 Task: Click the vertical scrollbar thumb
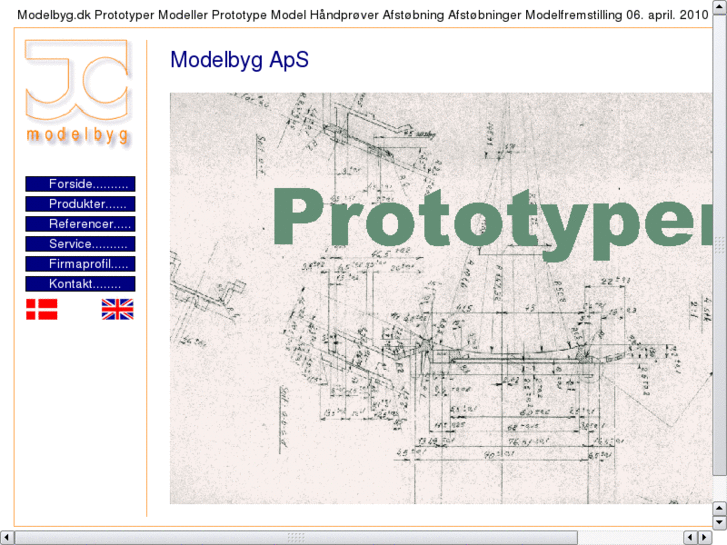tap(720, 244)
